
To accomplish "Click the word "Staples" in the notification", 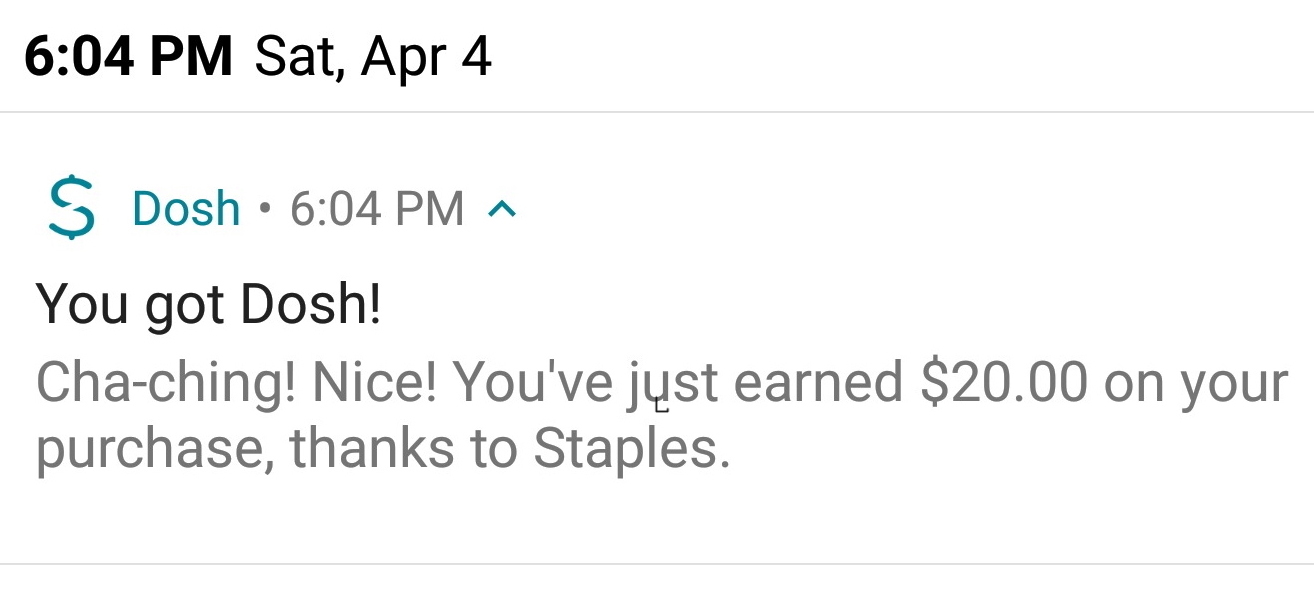I will point(625,449).
